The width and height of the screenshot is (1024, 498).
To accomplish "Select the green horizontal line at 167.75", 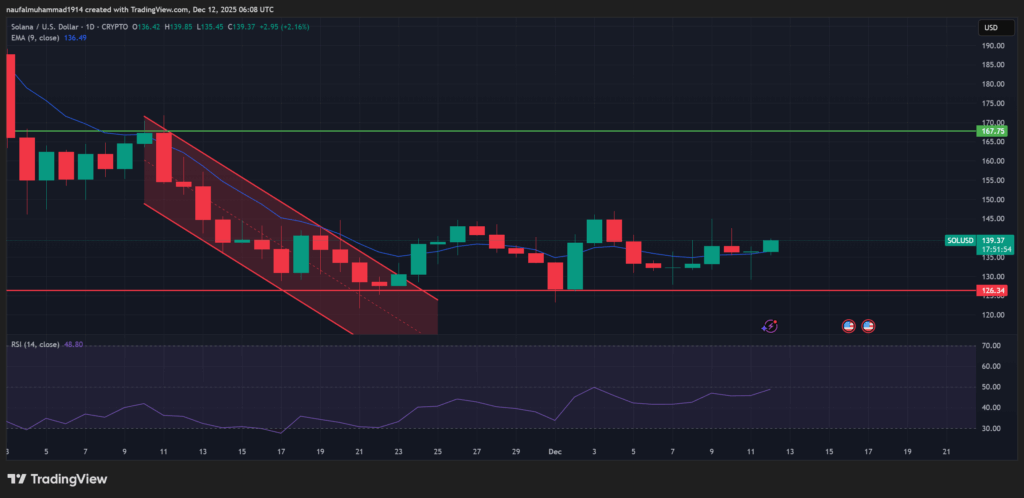I will coord(600,131).
